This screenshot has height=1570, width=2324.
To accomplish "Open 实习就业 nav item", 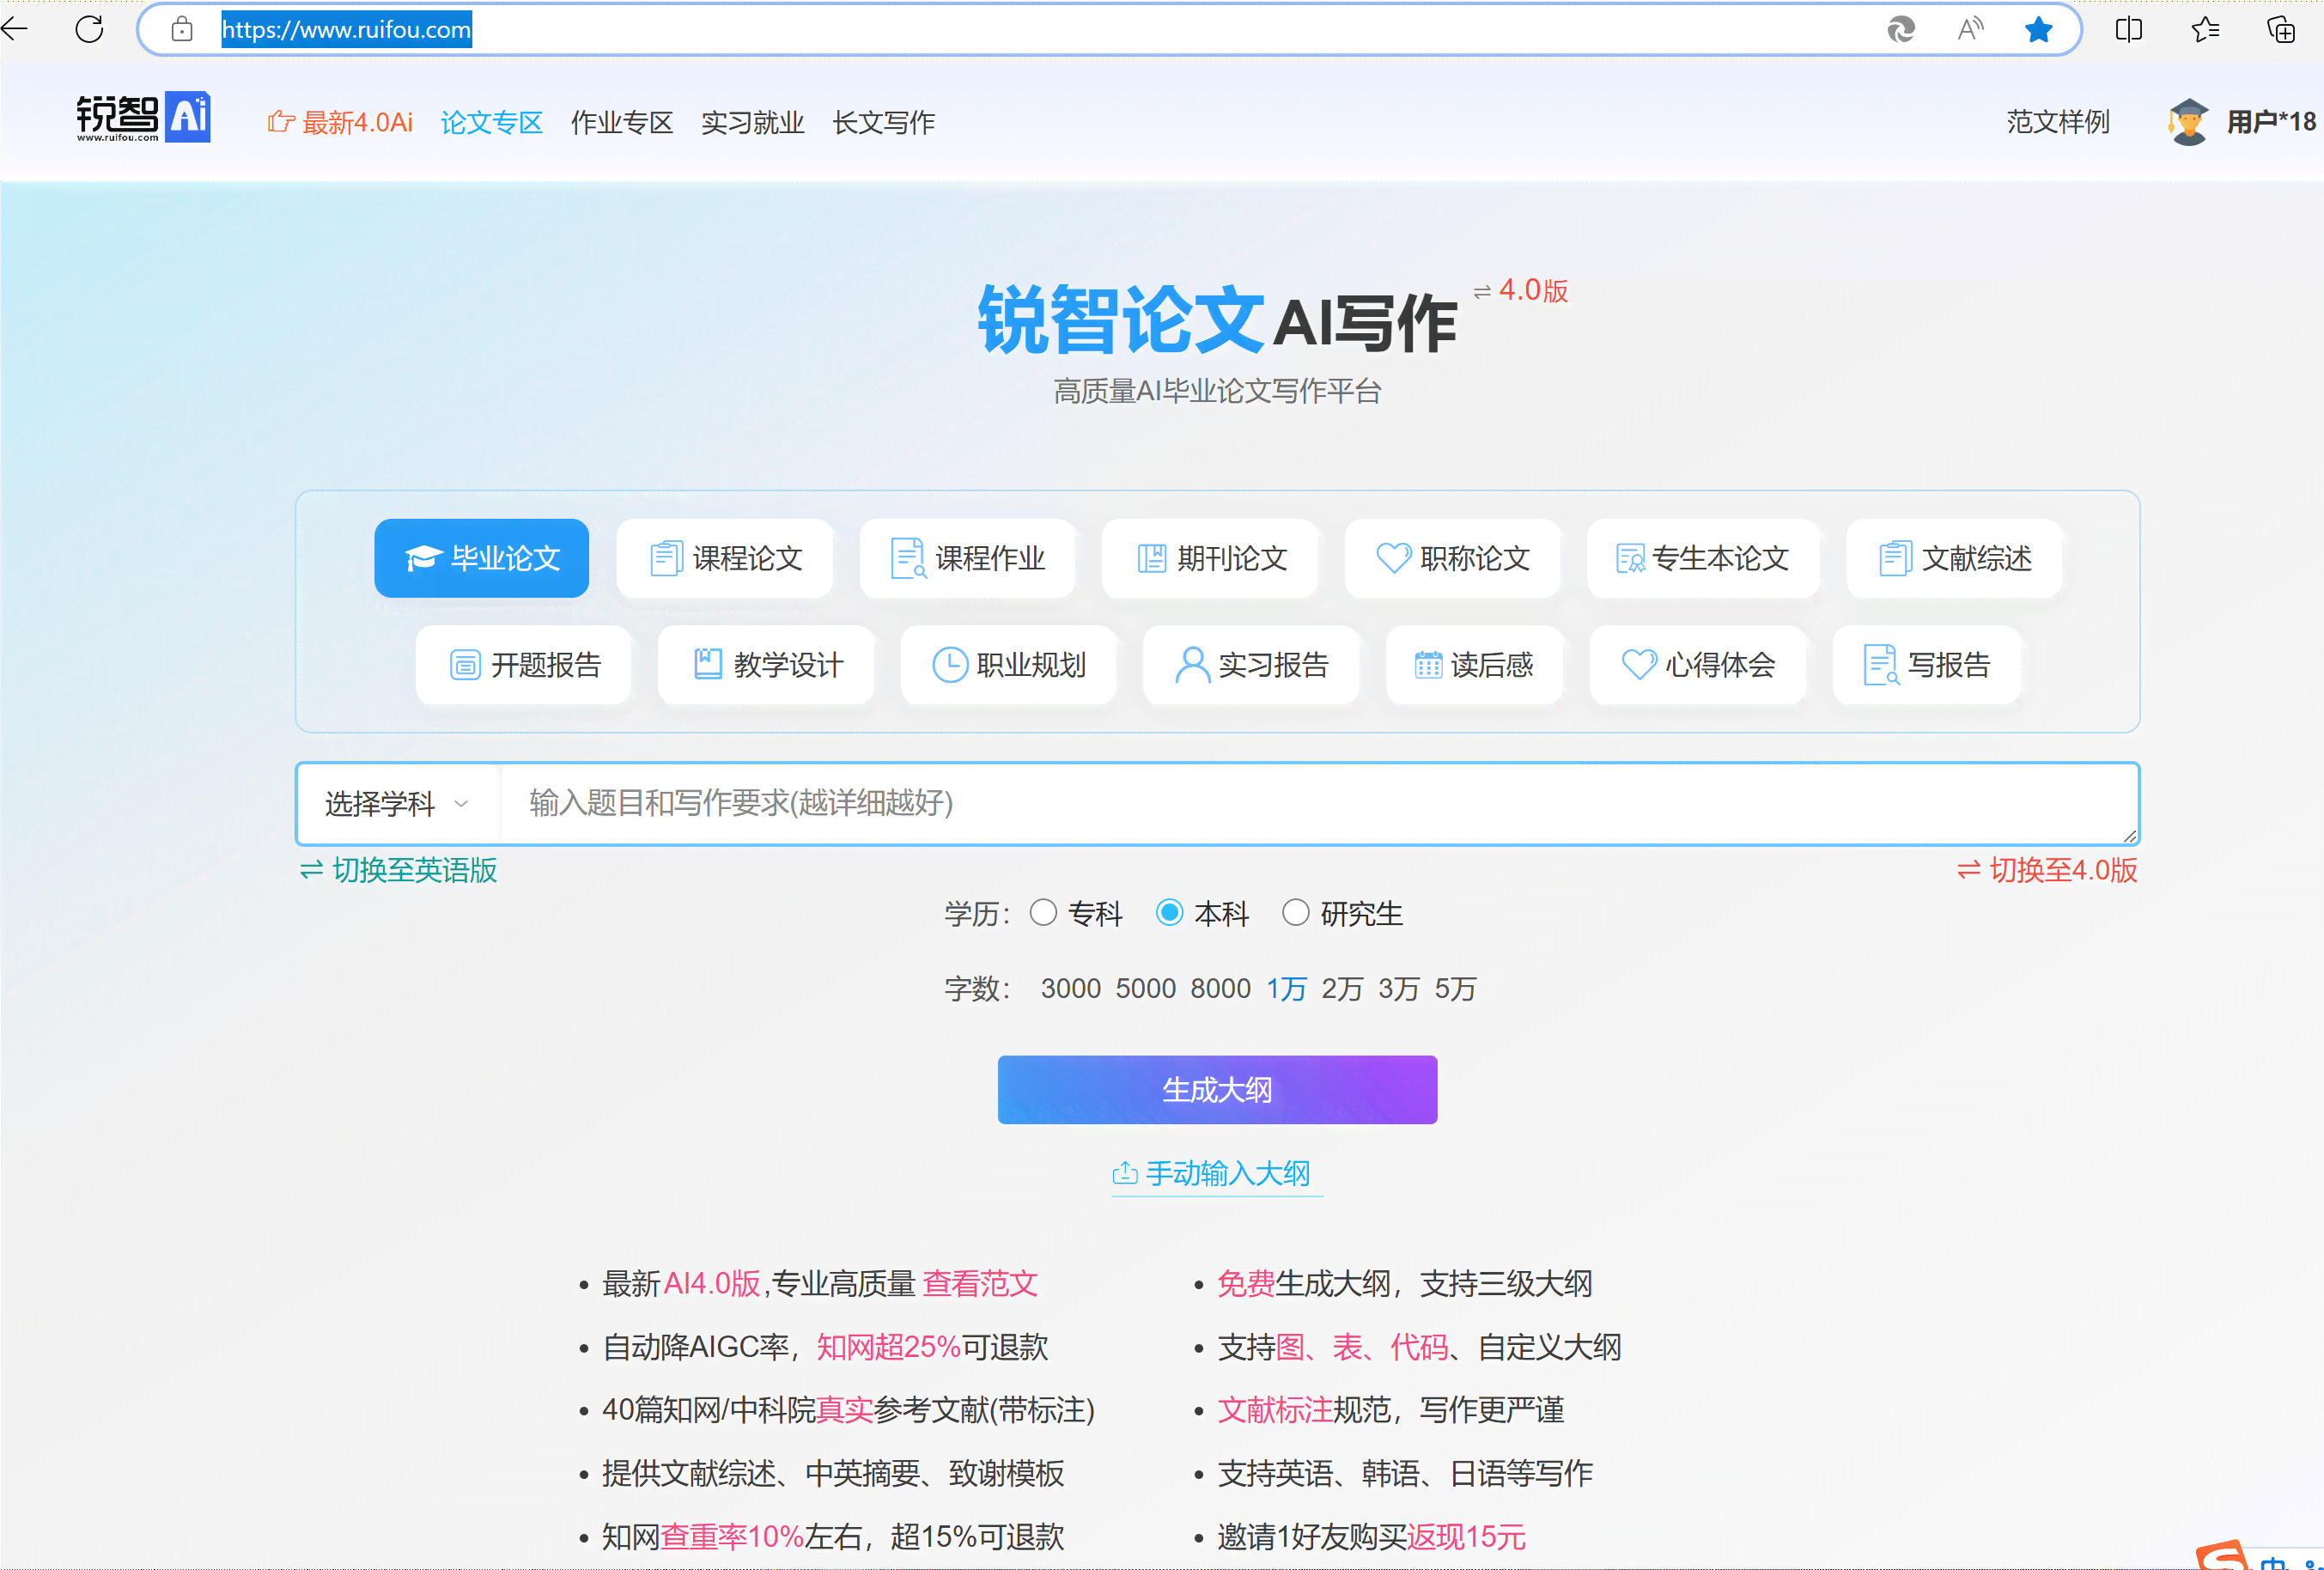I will [x=752, y=122].
